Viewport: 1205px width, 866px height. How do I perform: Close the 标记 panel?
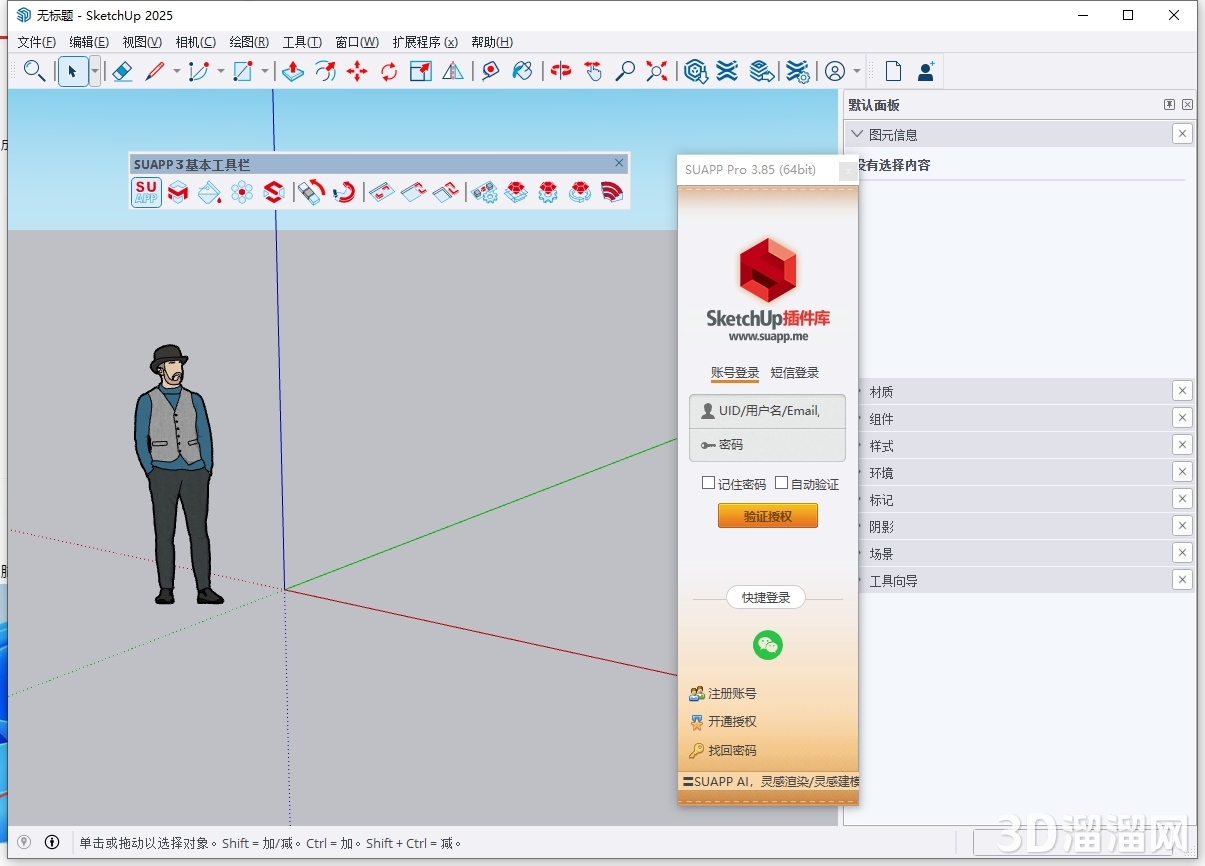click(x=1182, y=499)
